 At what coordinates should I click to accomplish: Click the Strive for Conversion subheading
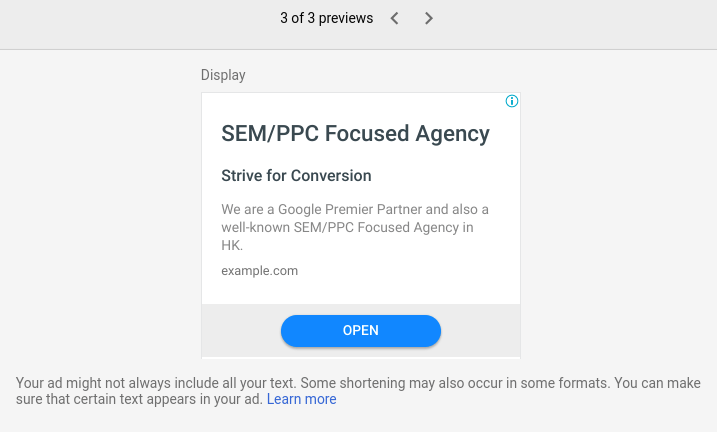coord(296,176)
